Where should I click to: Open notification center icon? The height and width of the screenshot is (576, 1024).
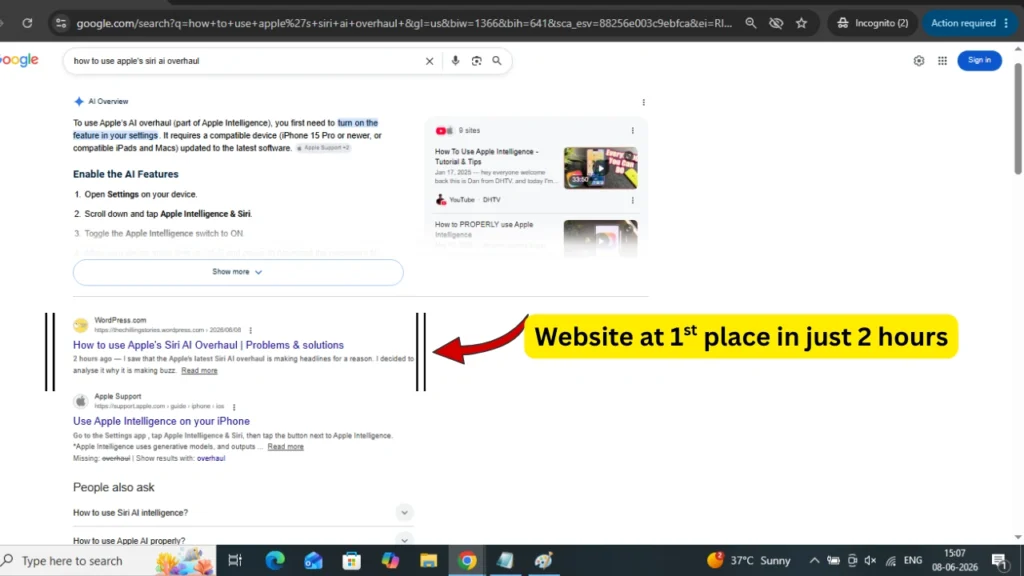(999, 560)
